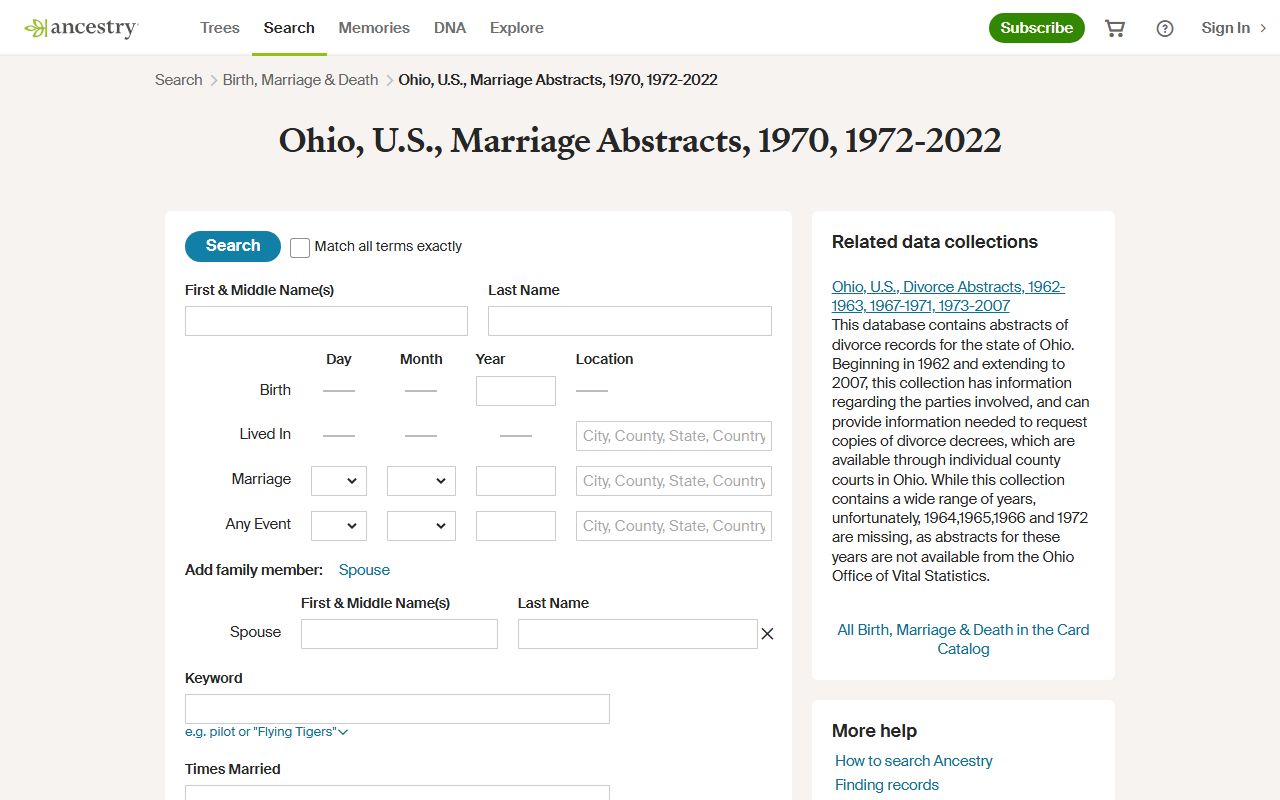Image resolution: width=1280 pixels, height=800 pixels.
Task: Open the Marriage Month dropdown
Action: [421, 481]
